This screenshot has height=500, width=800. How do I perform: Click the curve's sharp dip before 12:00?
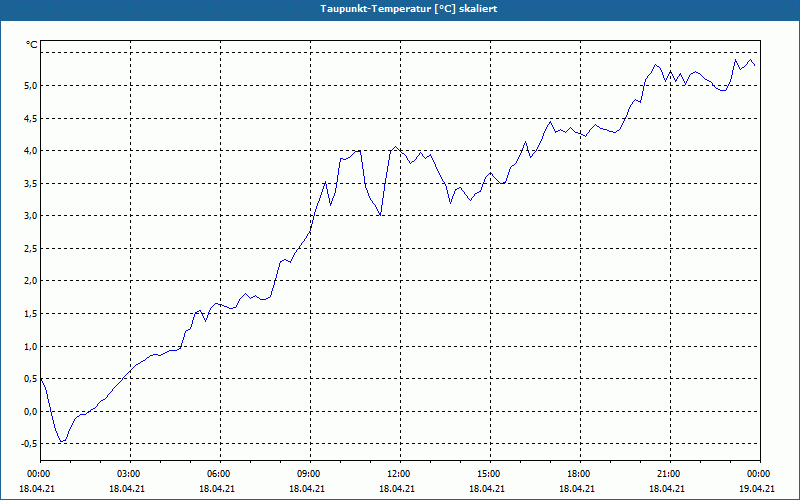click(380, 215)
